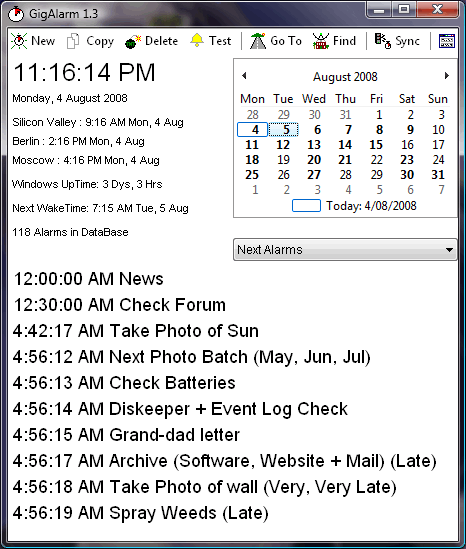Click the Sync toolbar icon
This screenshot has width=466, height=549.
(x=383, y=41)
